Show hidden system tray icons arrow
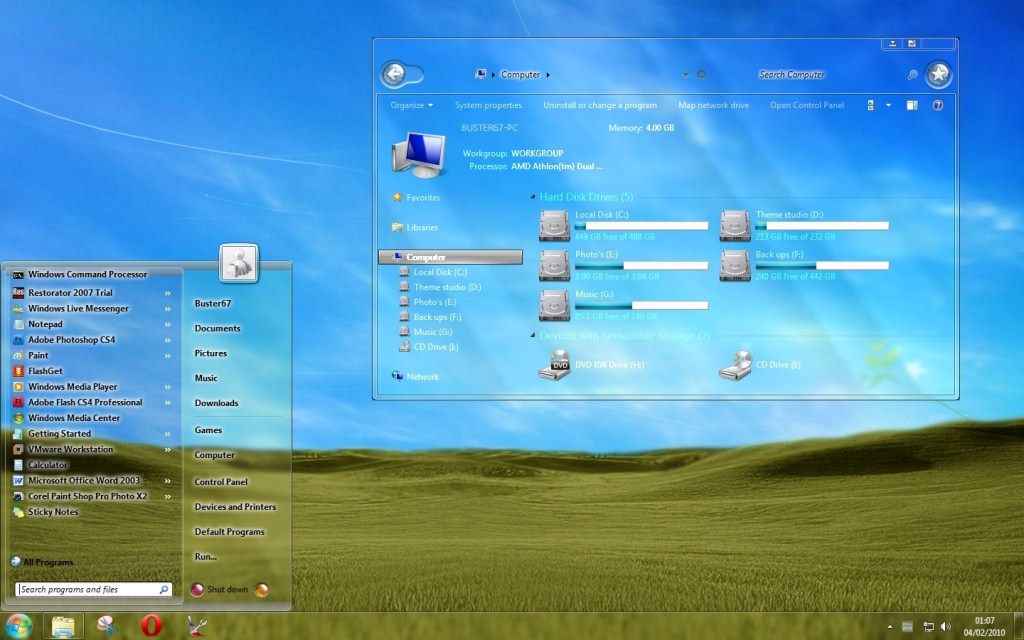The image size is (1024, 640). [889, 627]
